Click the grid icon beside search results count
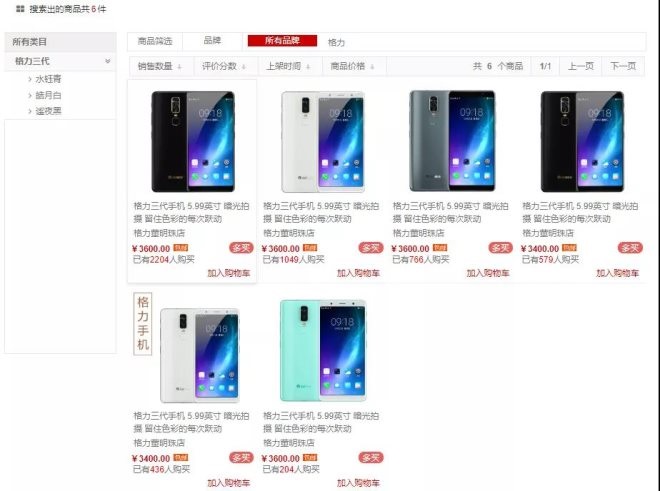The height and width of the screenshot is (491, 660). coord(20,9)
